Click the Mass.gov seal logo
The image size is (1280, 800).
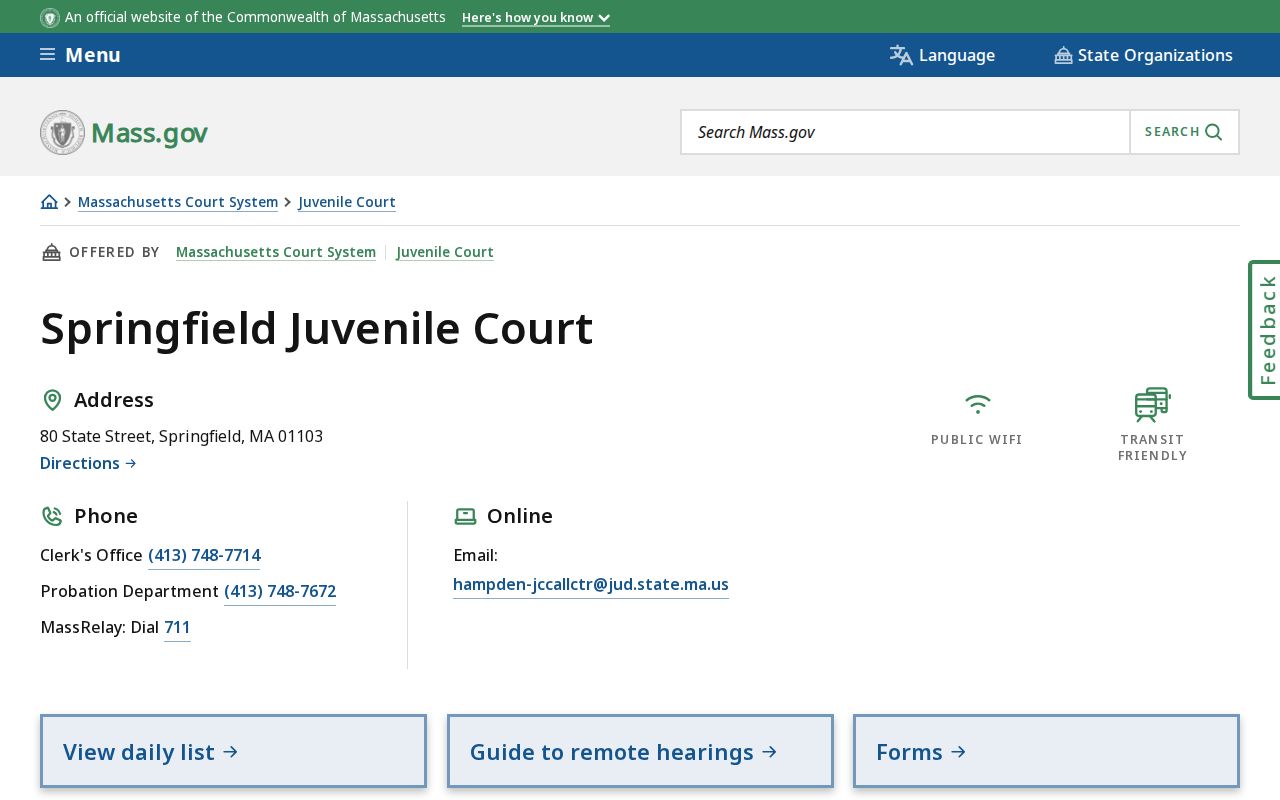[x=62, y=132]
